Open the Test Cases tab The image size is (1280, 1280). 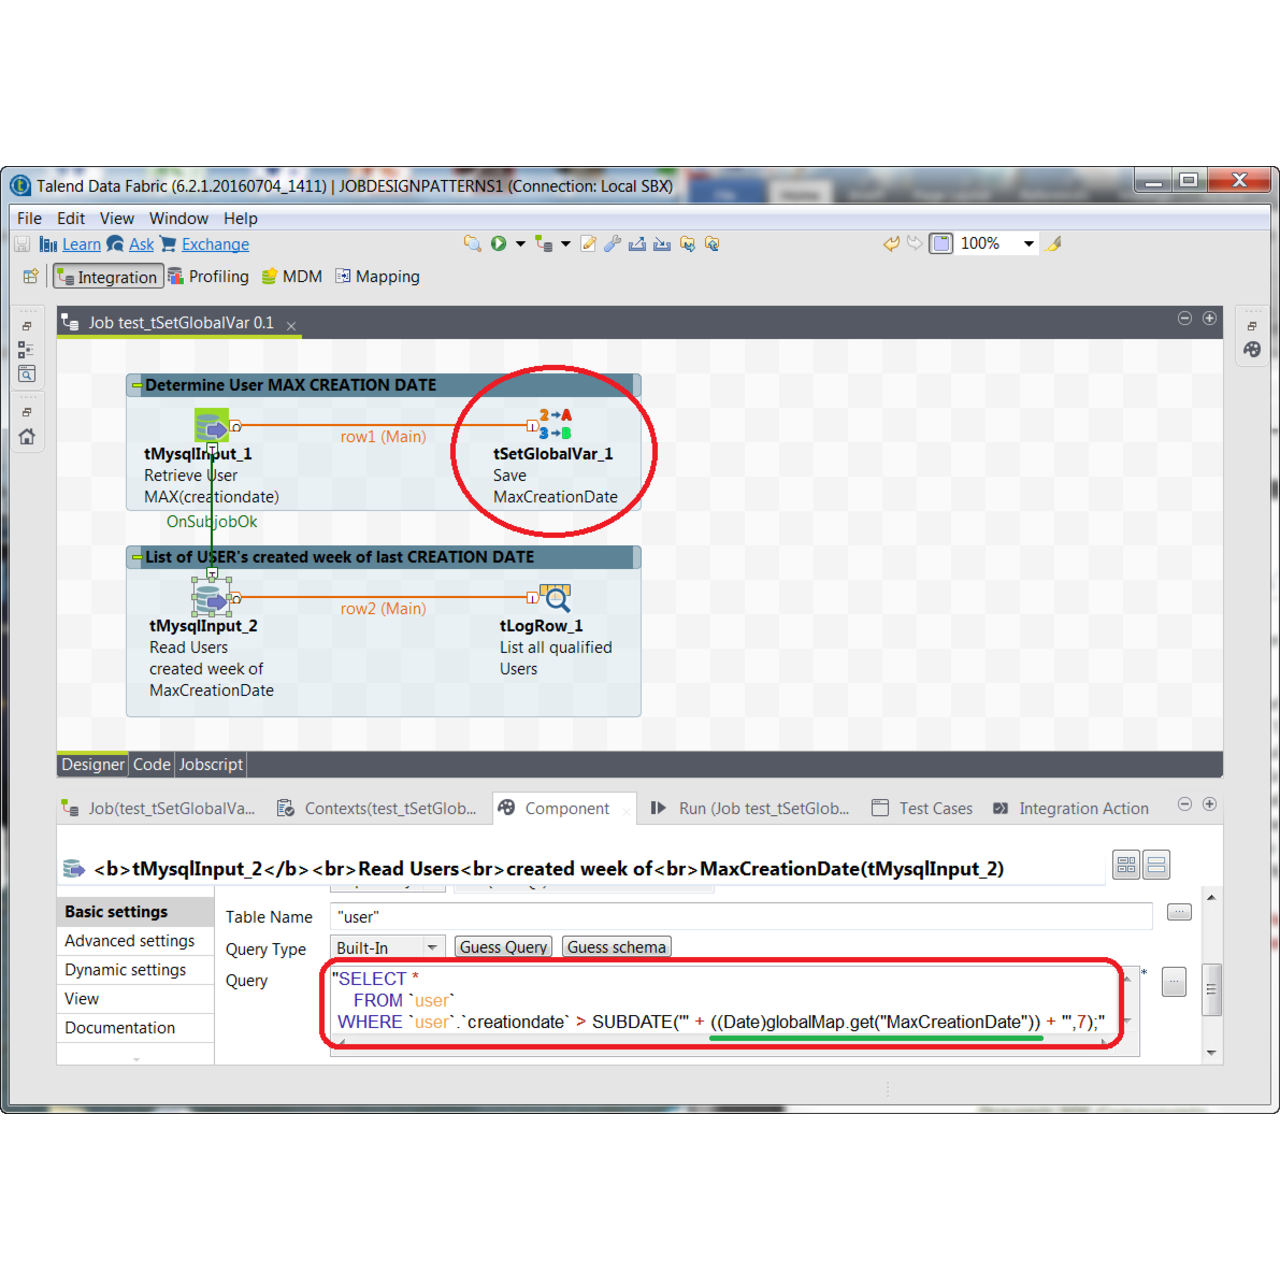tap(923, 808)
